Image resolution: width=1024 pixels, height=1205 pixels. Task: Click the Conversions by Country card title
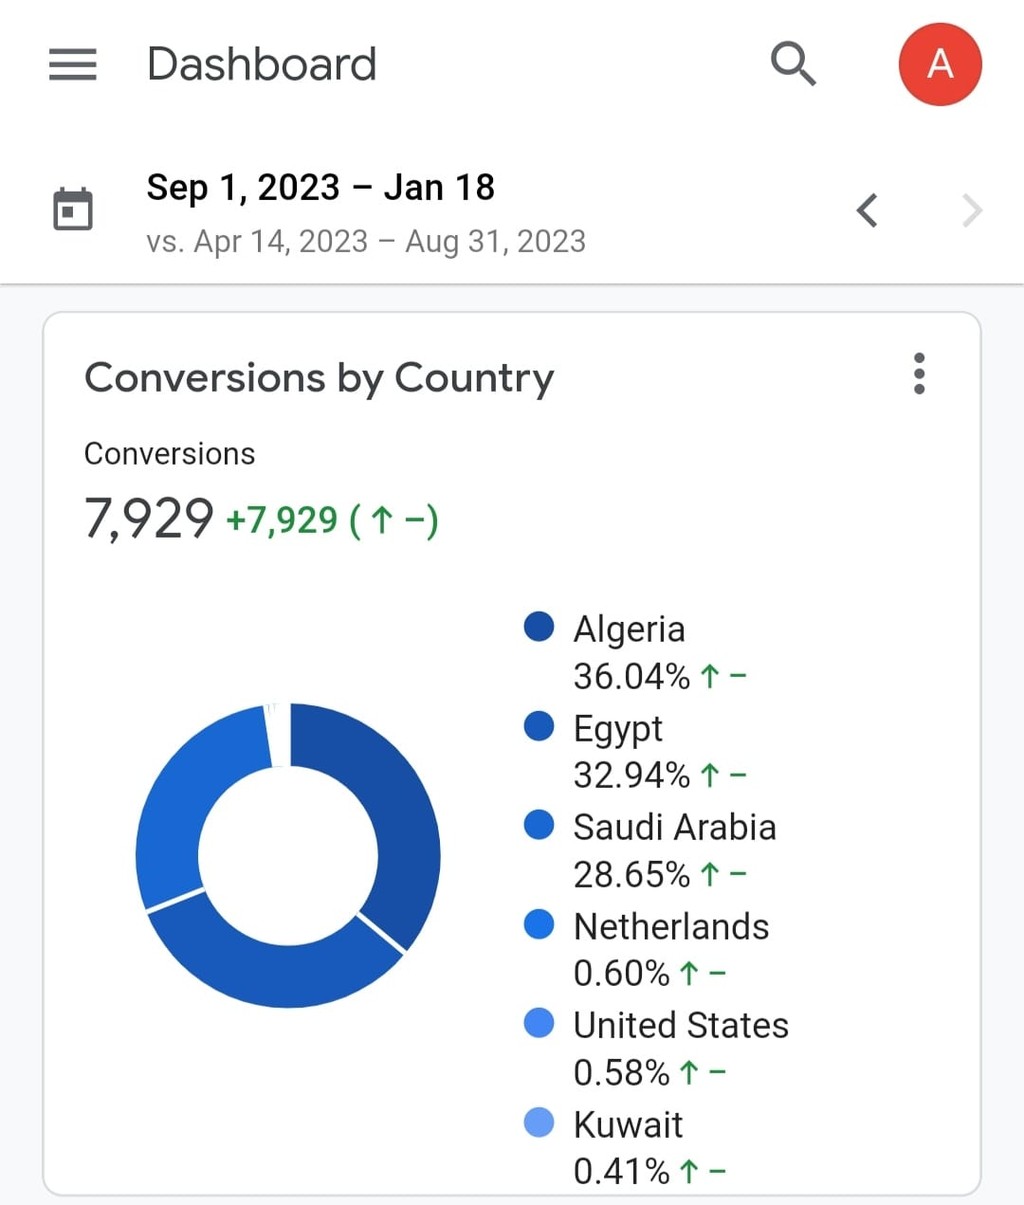[319, 378]
